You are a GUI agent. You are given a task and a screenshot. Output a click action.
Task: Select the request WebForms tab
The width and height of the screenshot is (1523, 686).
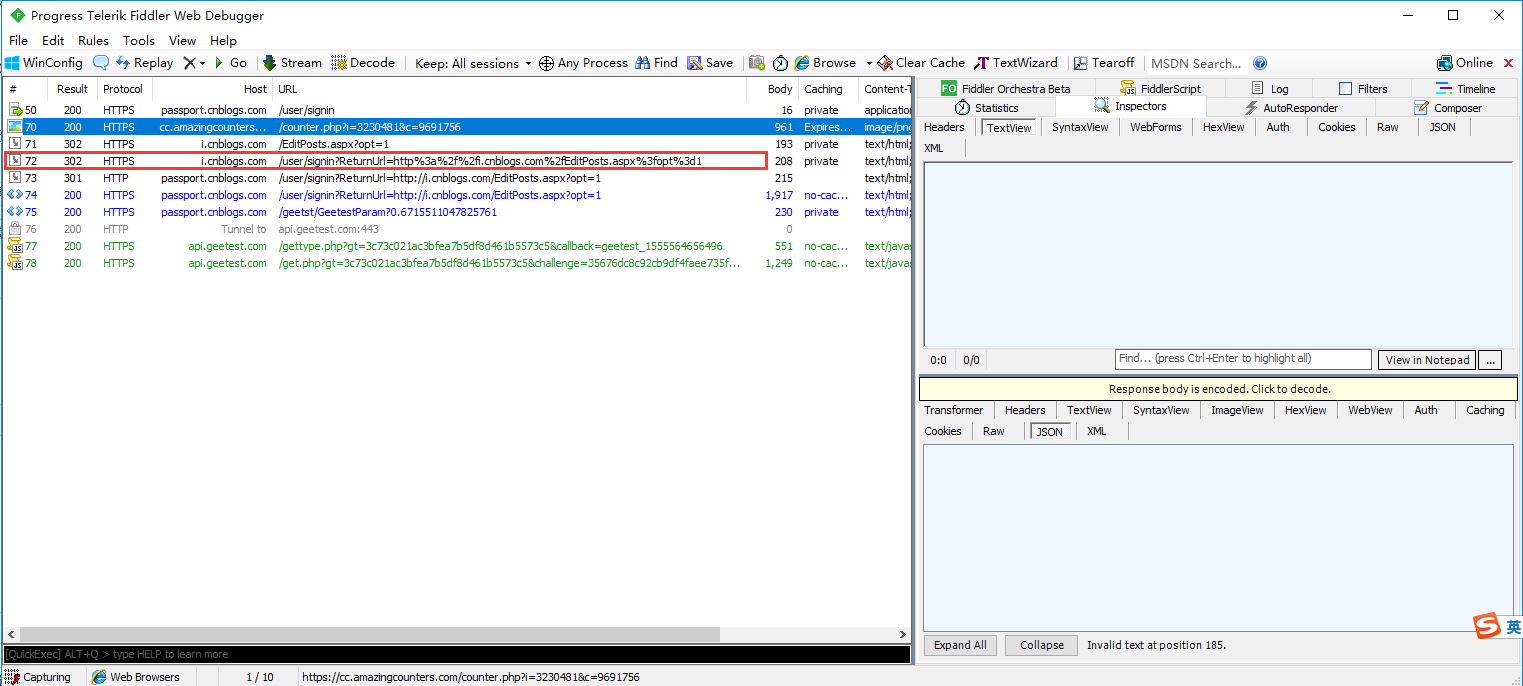1156,127
